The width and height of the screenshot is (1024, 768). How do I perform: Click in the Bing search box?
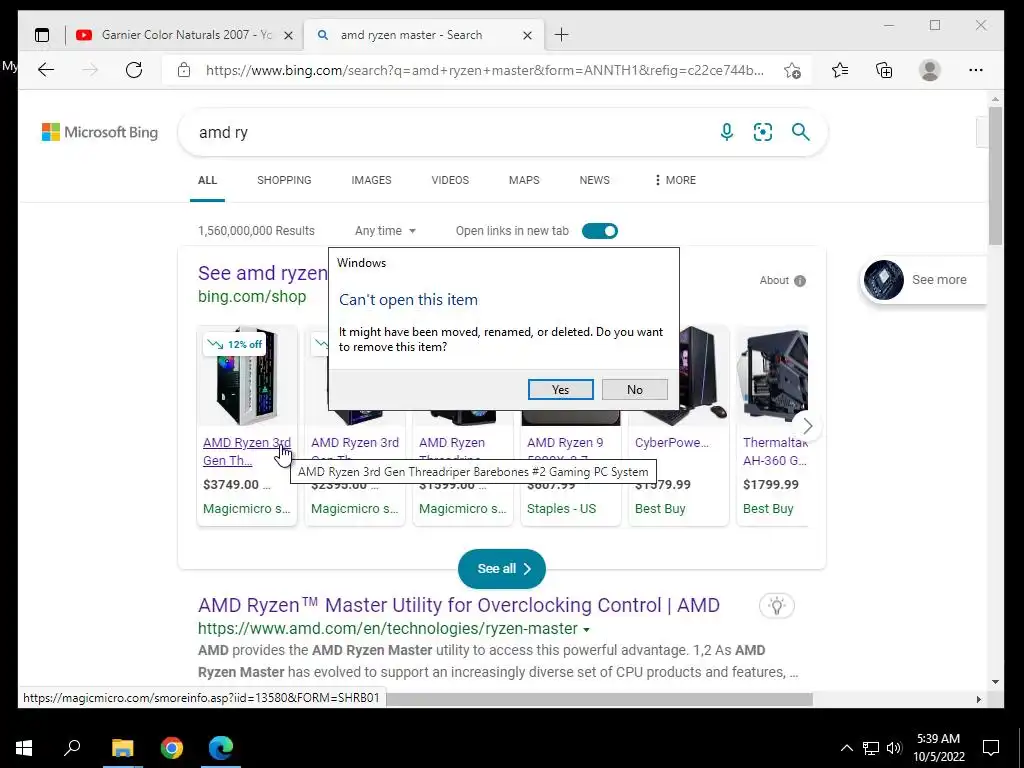451,133
